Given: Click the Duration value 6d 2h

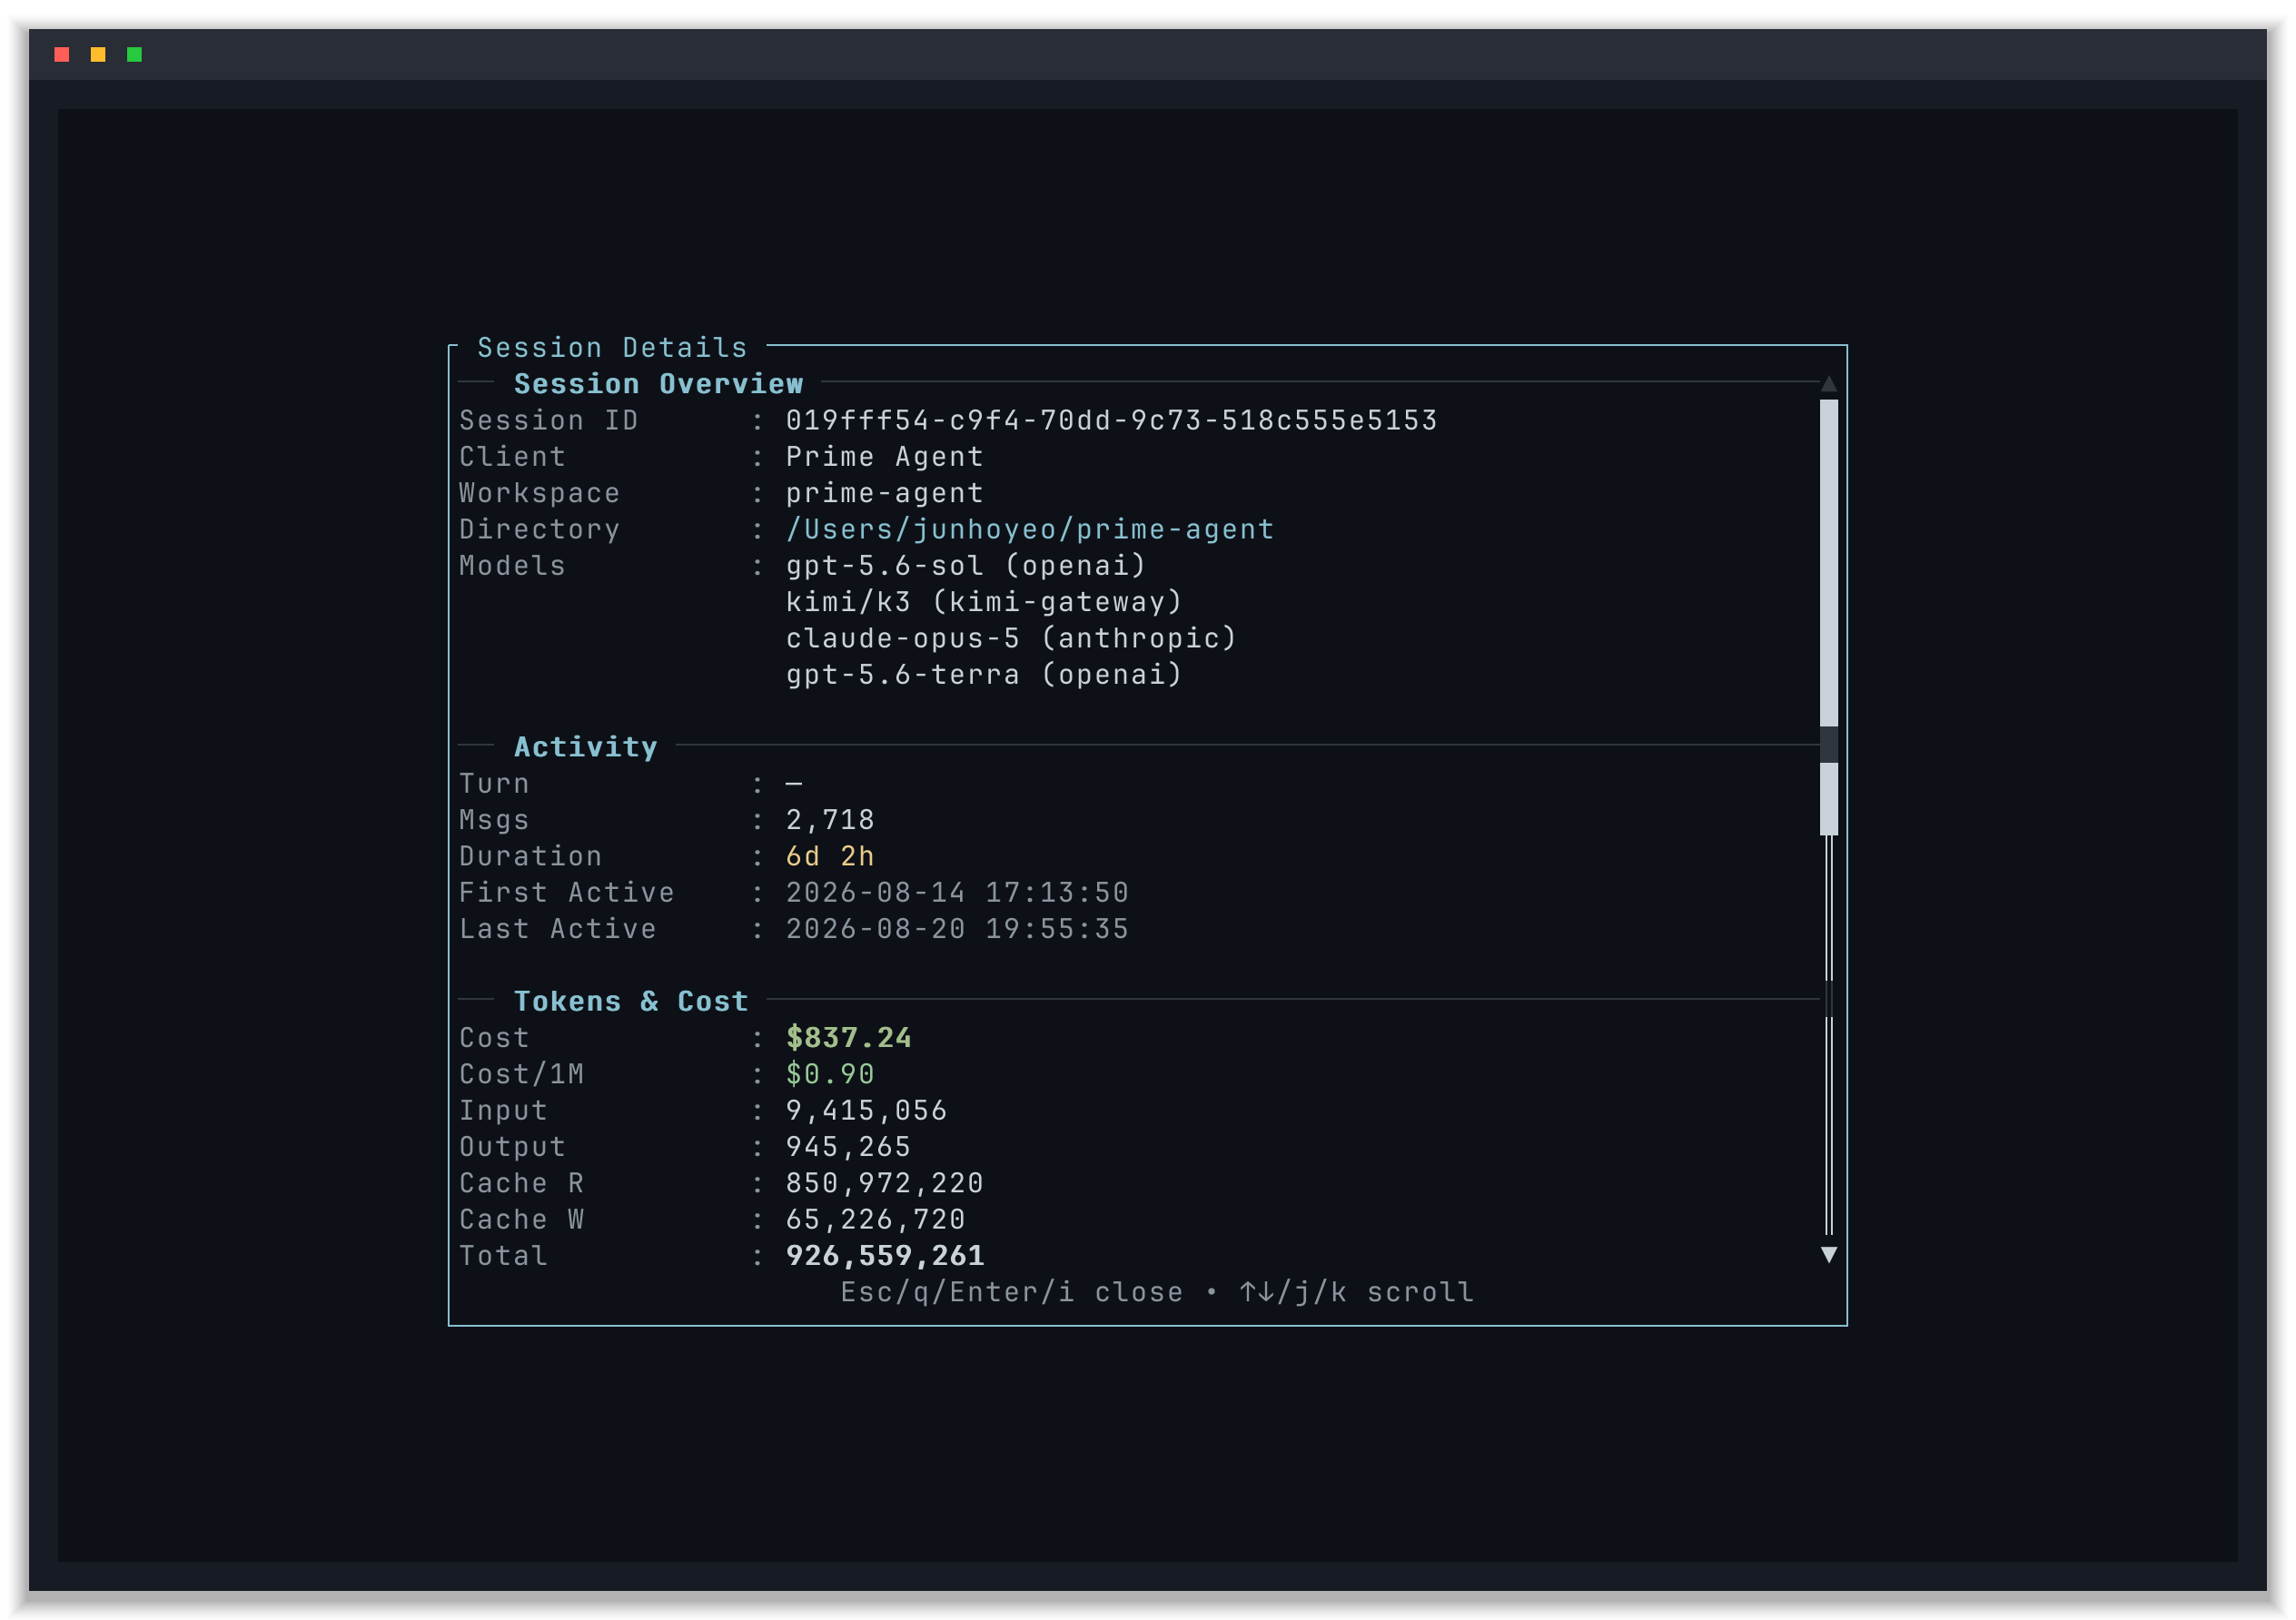Looking at the screenshot, I should (830, 856).
